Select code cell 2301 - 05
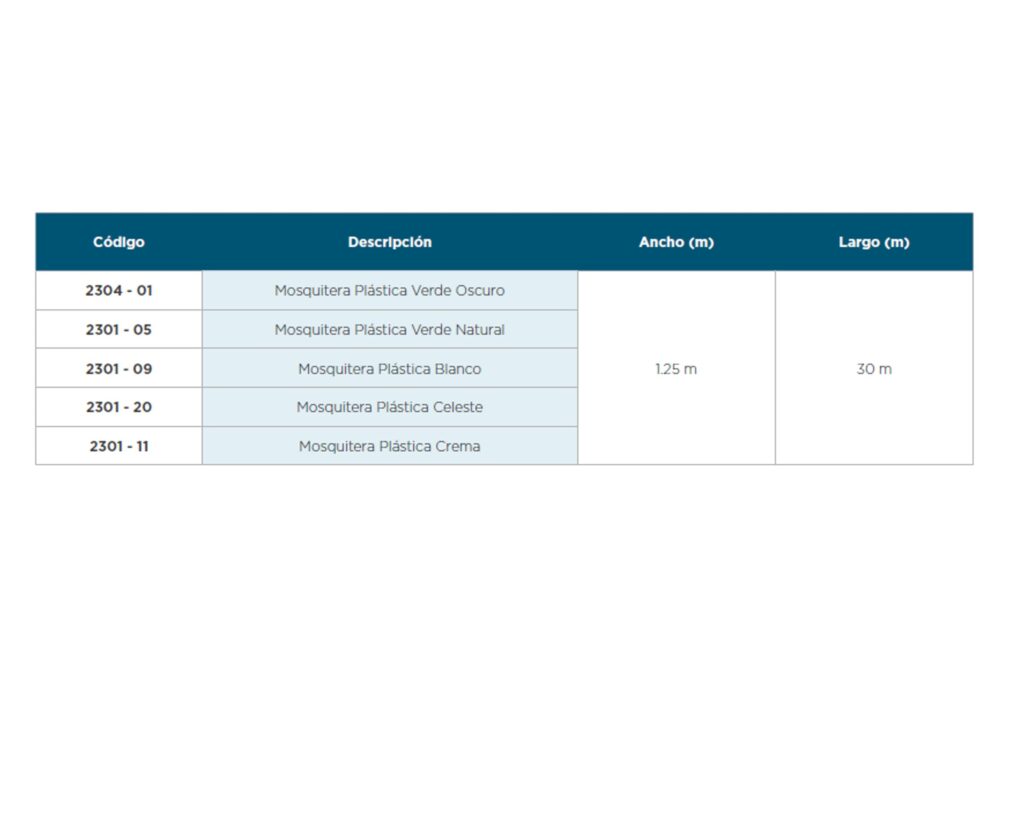Viewport: 1010px width, 818px height. (119, 330)
